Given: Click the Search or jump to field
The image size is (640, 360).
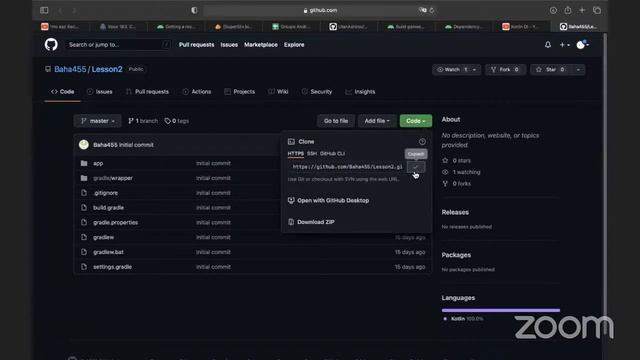Looking at the screenshot, I should pos(118,44).
